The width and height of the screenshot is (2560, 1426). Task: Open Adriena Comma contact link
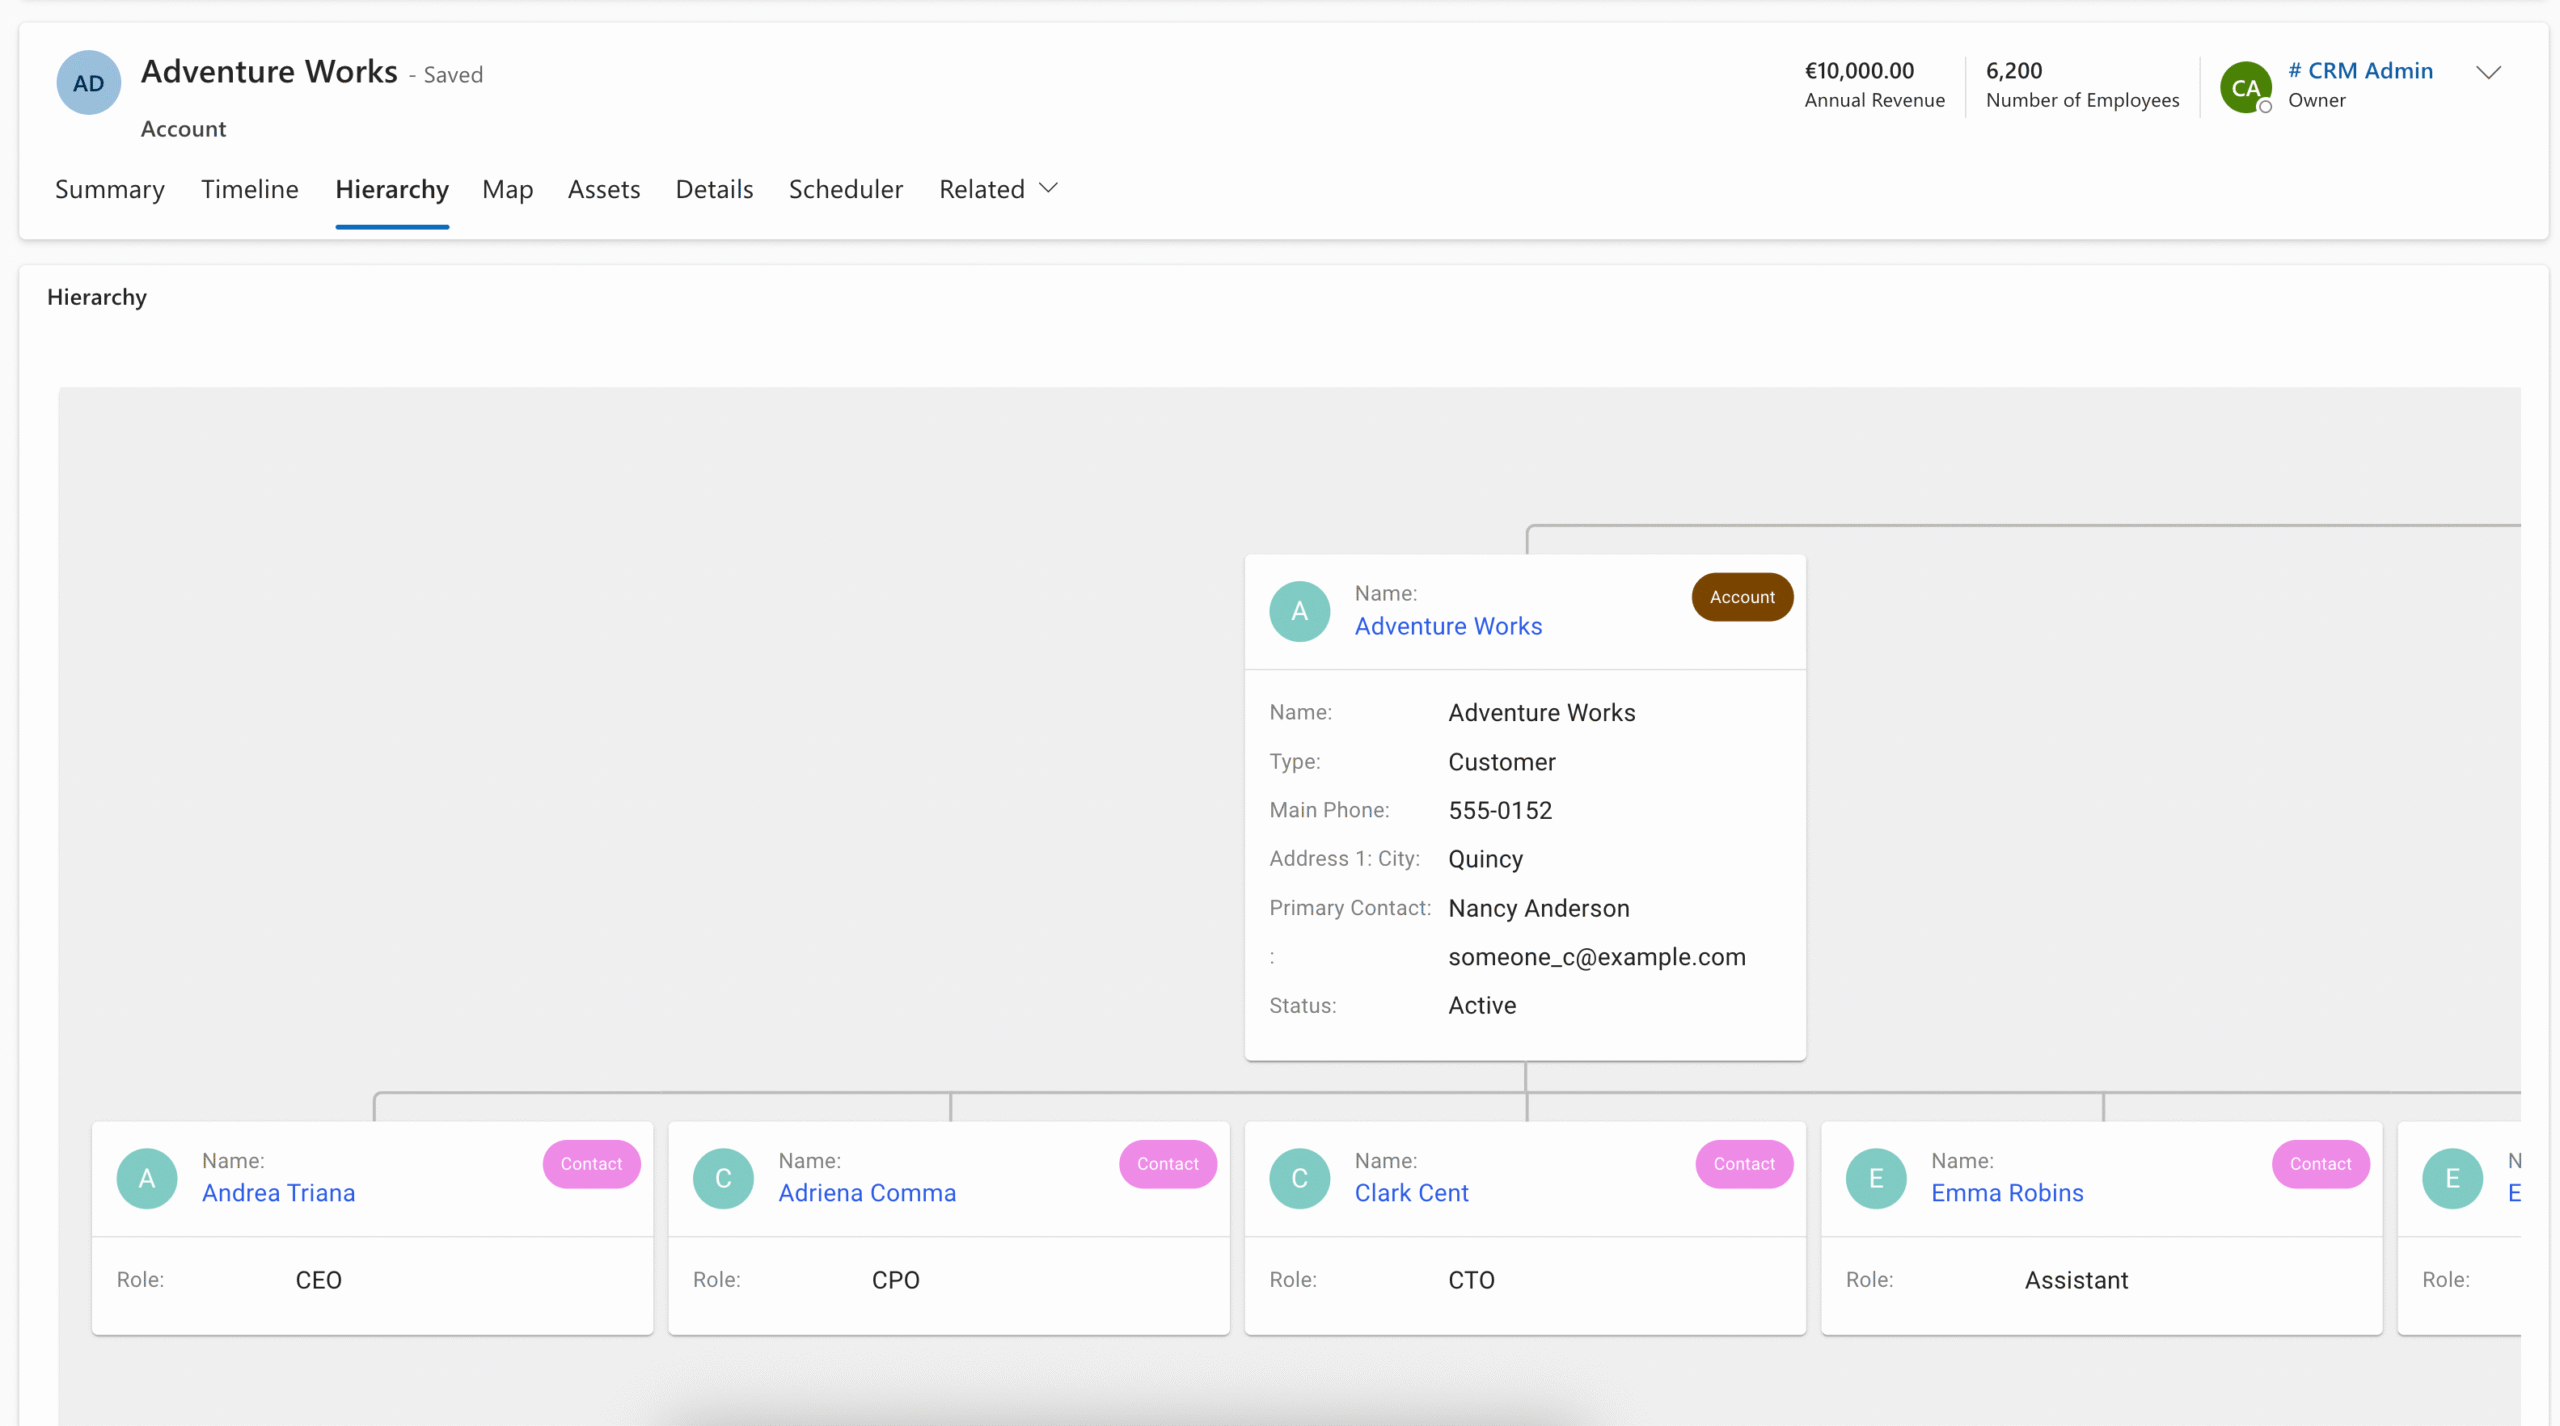(867, 1193)
